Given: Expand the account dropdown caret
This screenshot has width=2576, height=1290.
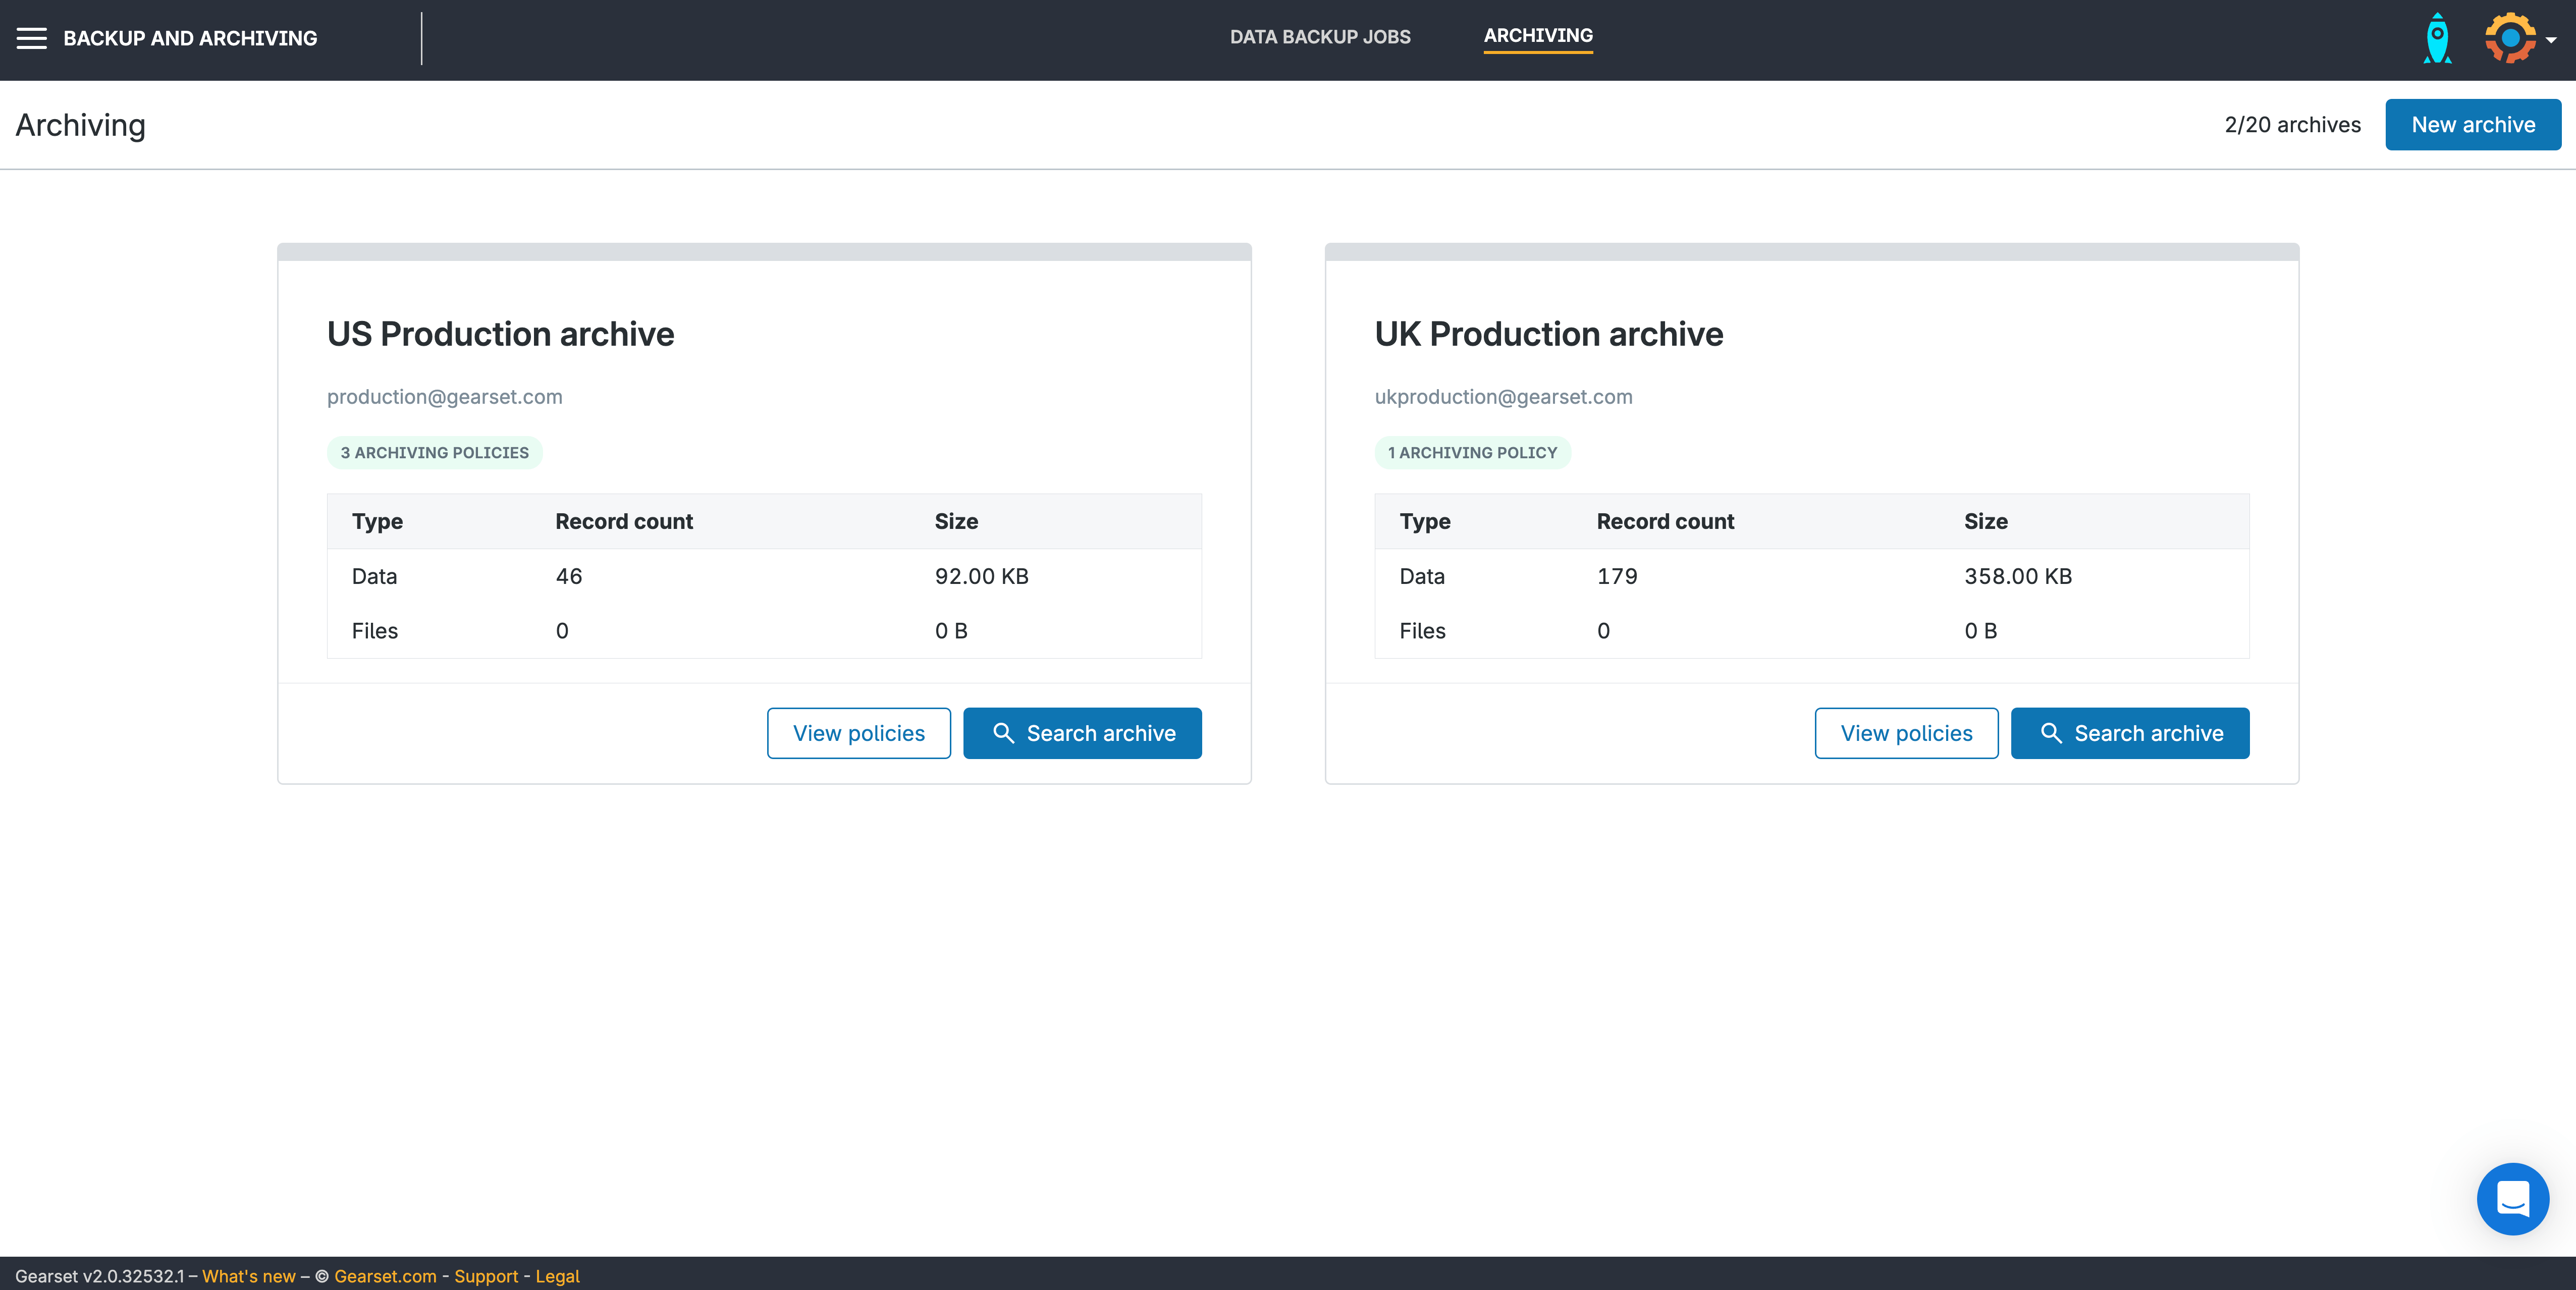Looking at the screenshot, I should coord(2551,40).
